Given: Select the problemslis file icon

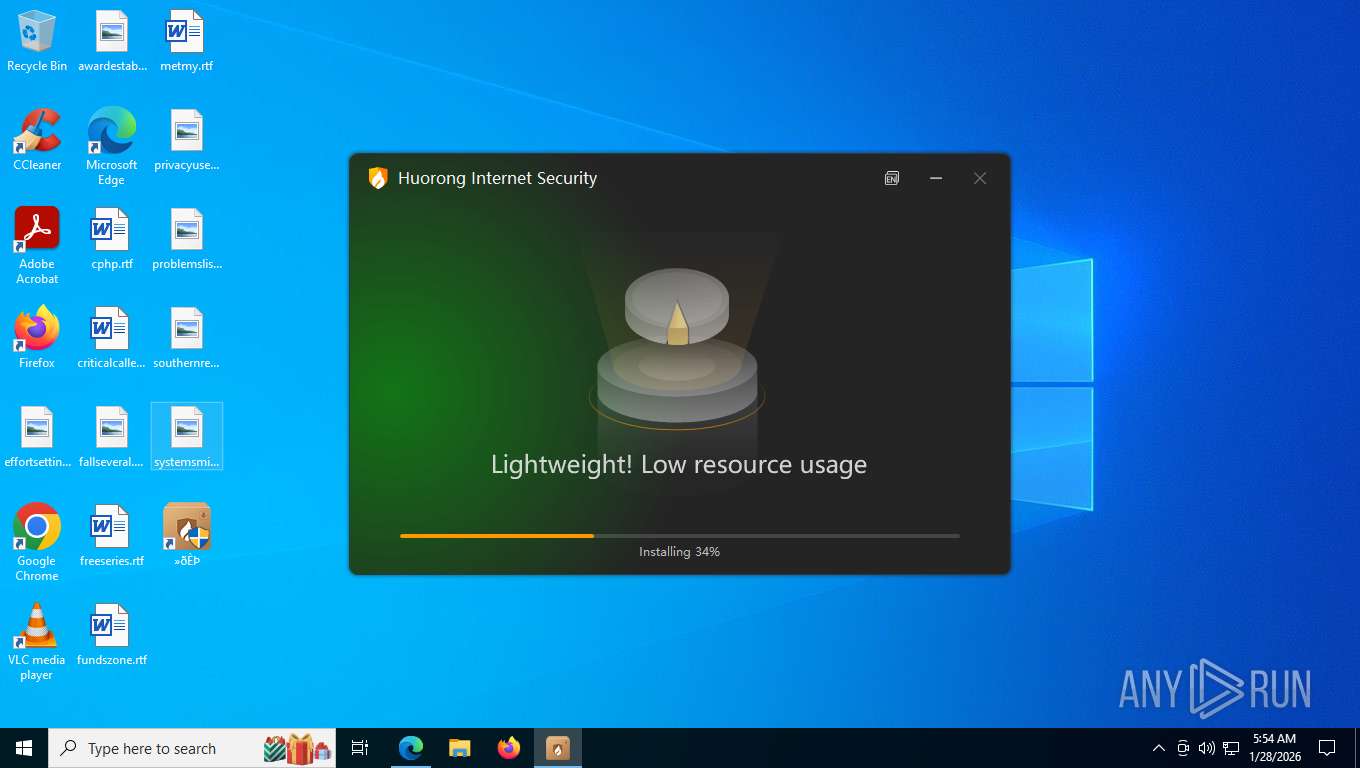Looking at the screenshot, I should pyautogui.click(x=187, y=239).
